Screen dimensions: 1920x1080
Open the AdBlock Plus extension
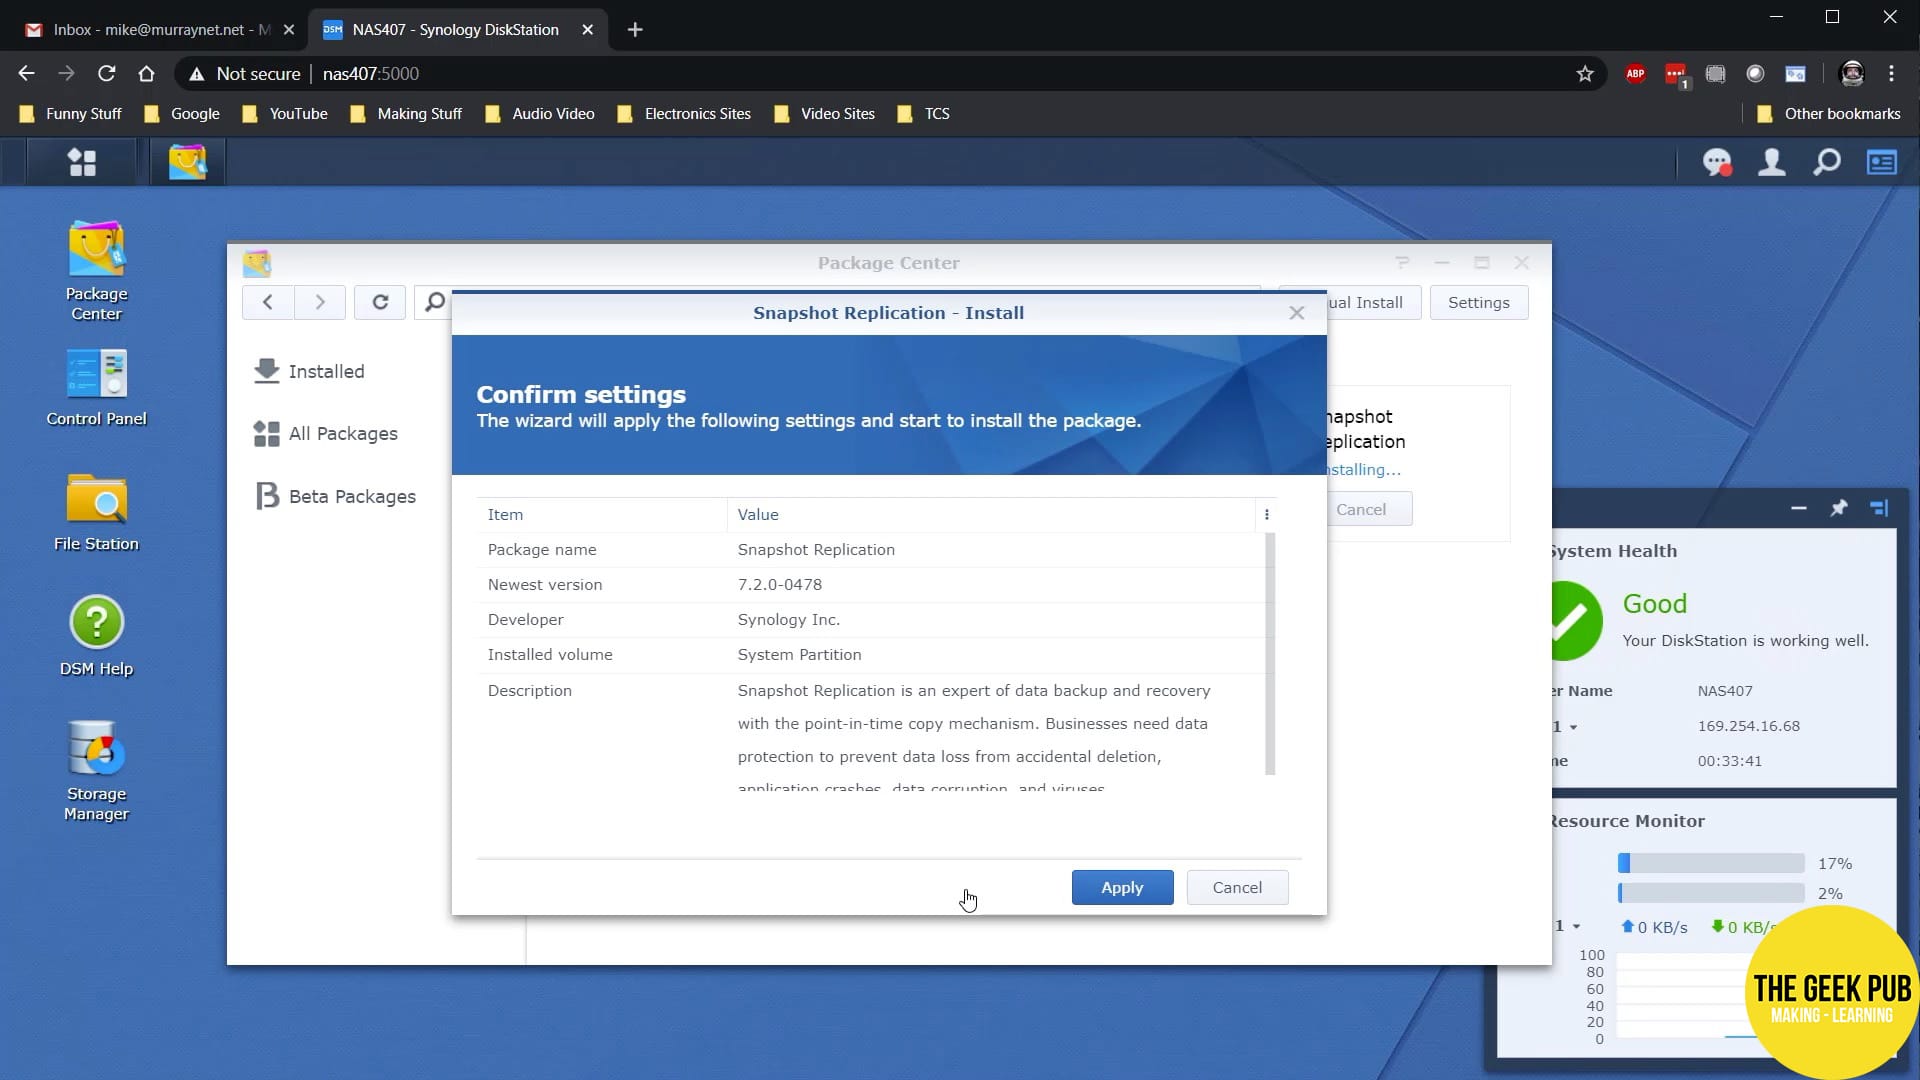coord(1636,74)
